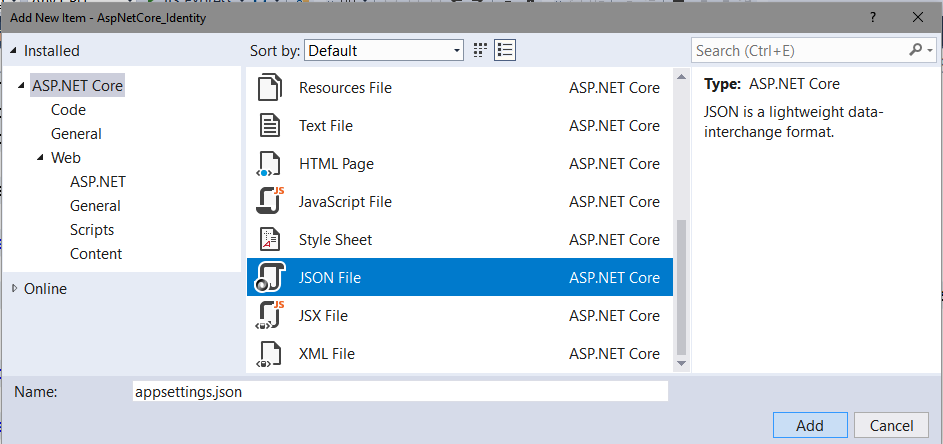Select the 'JavaScript File' row text
Screen dimensions: 943x444
click(345, 202)
